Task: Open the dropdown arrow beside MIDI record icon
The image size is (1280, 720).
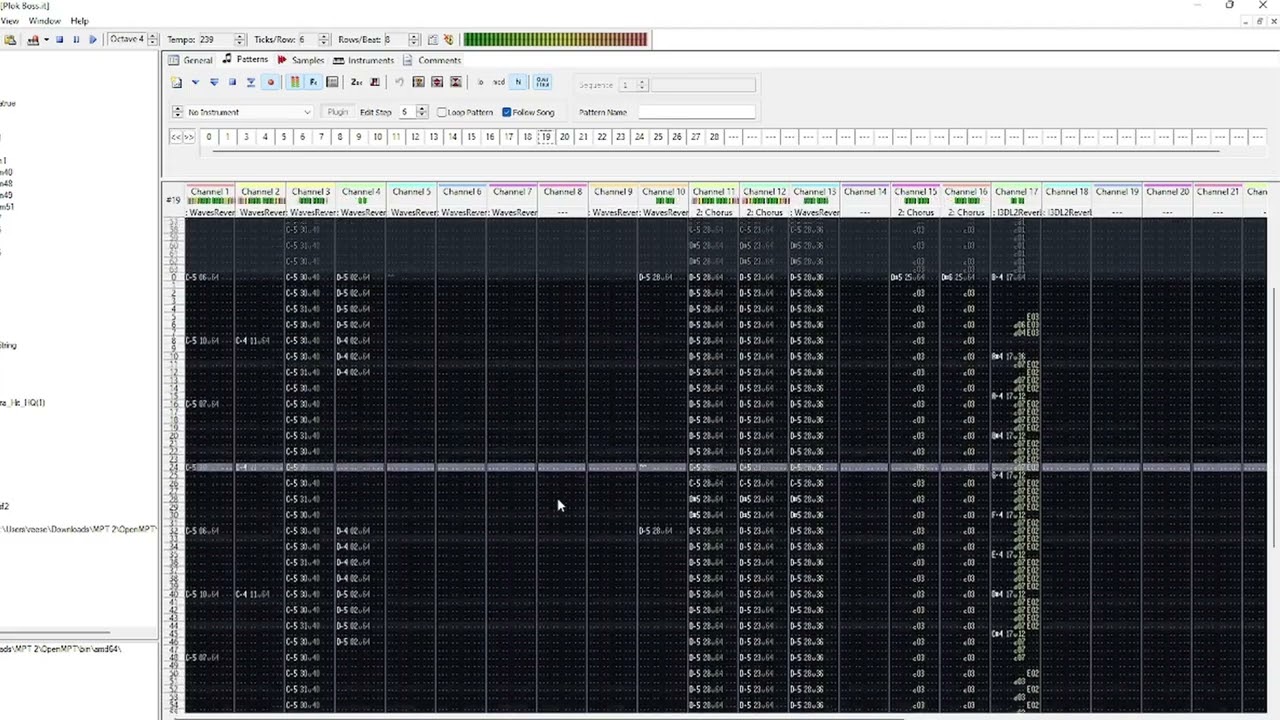Action: [x=46, y=39]
